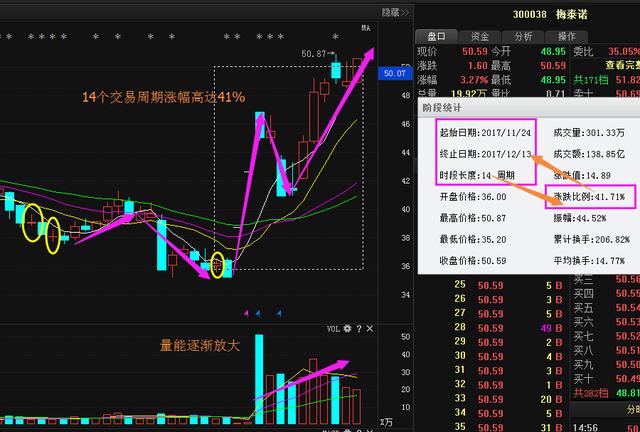
Task: Select the 买九 order book row
Action: (607, 365)
